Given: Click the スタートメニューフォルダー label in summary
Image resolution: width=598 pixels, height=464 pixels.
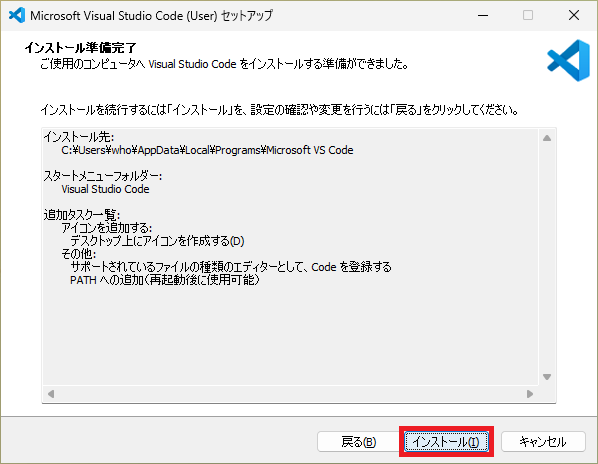Looking at the screenshot, I should (x=103, y=176).
